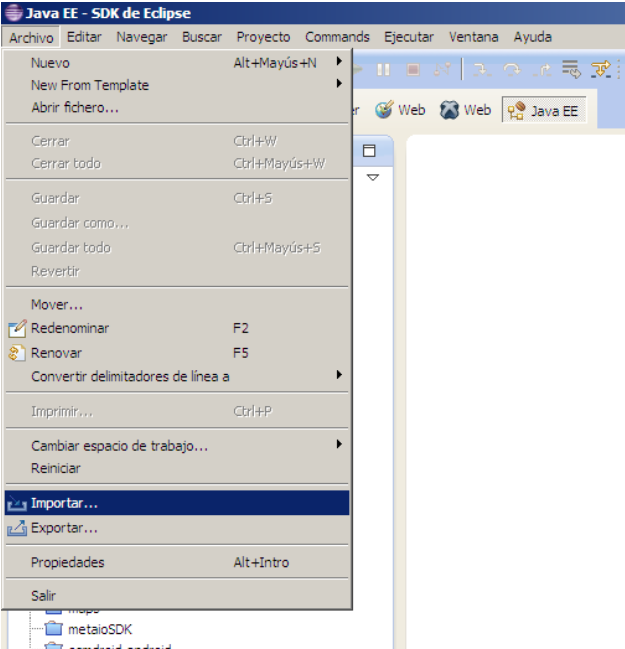Select metaioSDK project in tree
This screenshot has width=625, height=649.
100,630
